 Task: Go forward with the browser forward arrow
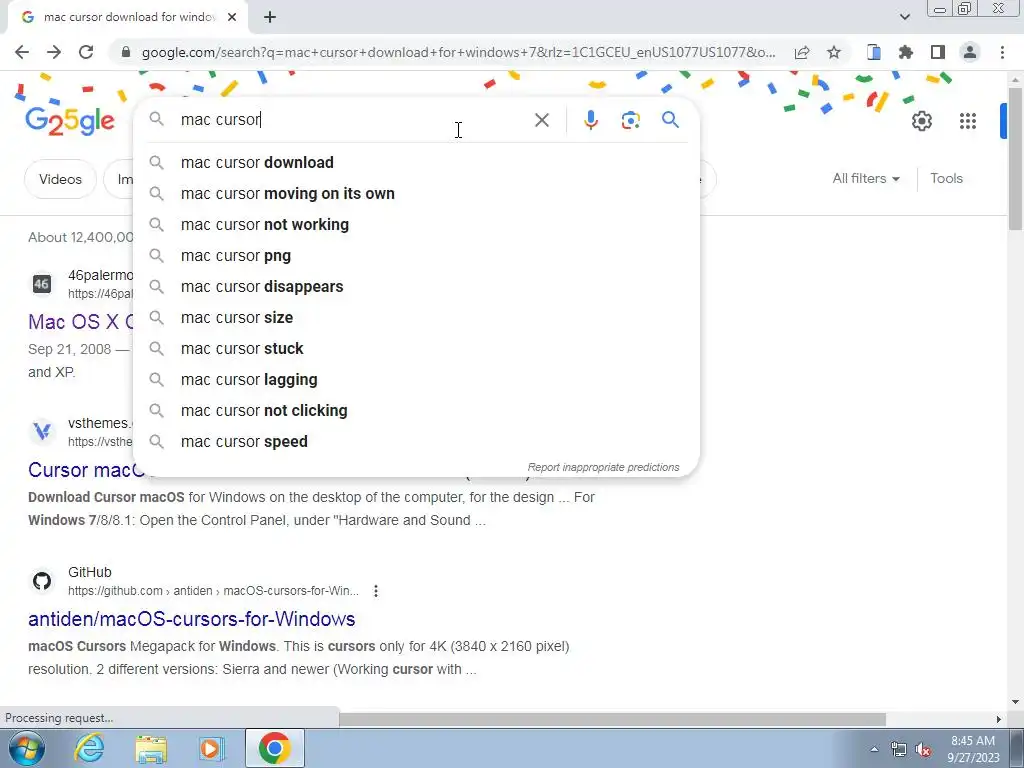click(54, 52)
